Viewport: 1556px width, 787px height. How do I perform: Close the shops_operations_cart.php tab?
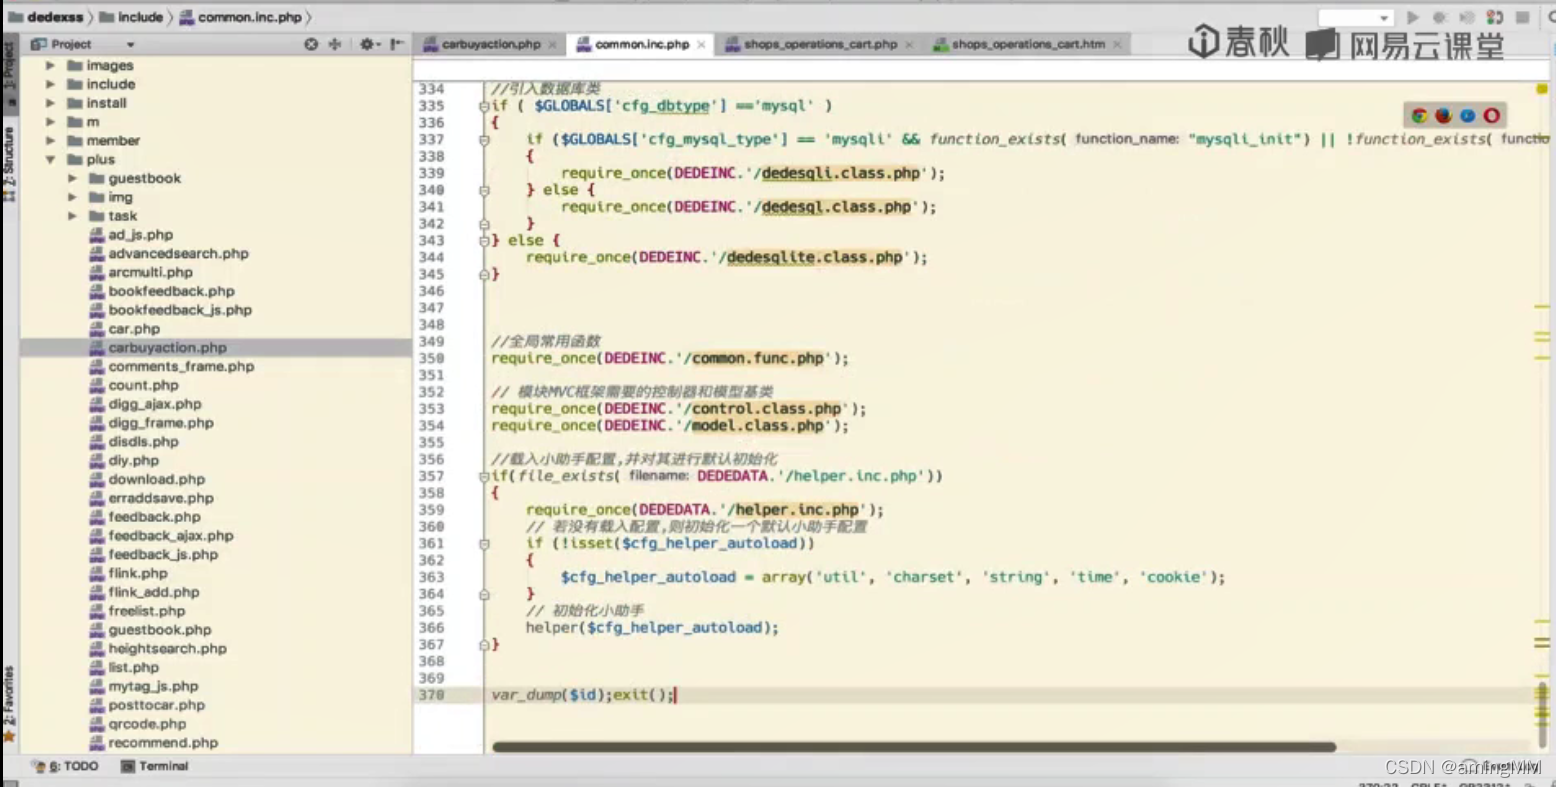coord(909,45)
